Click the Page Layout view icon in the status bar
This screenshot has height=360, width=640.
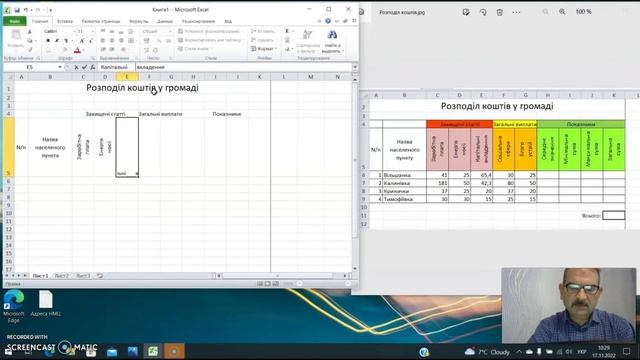268,284
